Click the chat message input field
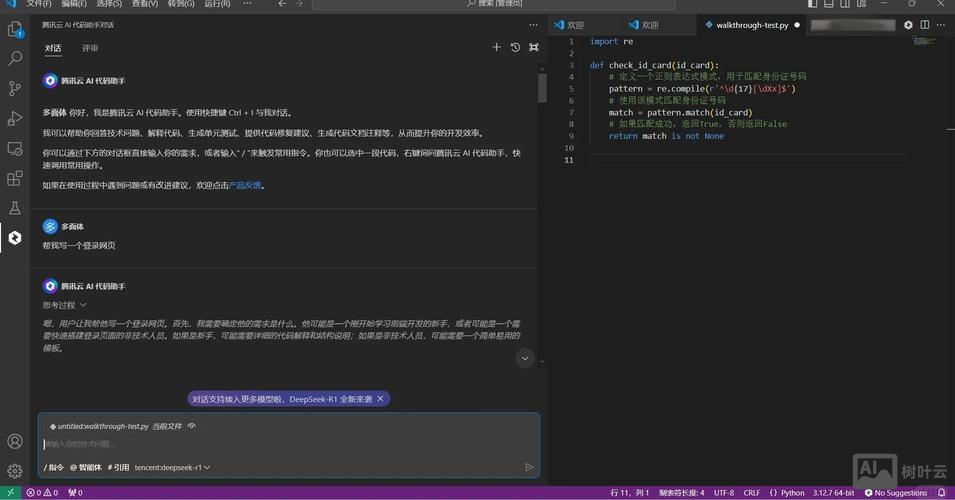955x500 pixels. tap(289, 444)
